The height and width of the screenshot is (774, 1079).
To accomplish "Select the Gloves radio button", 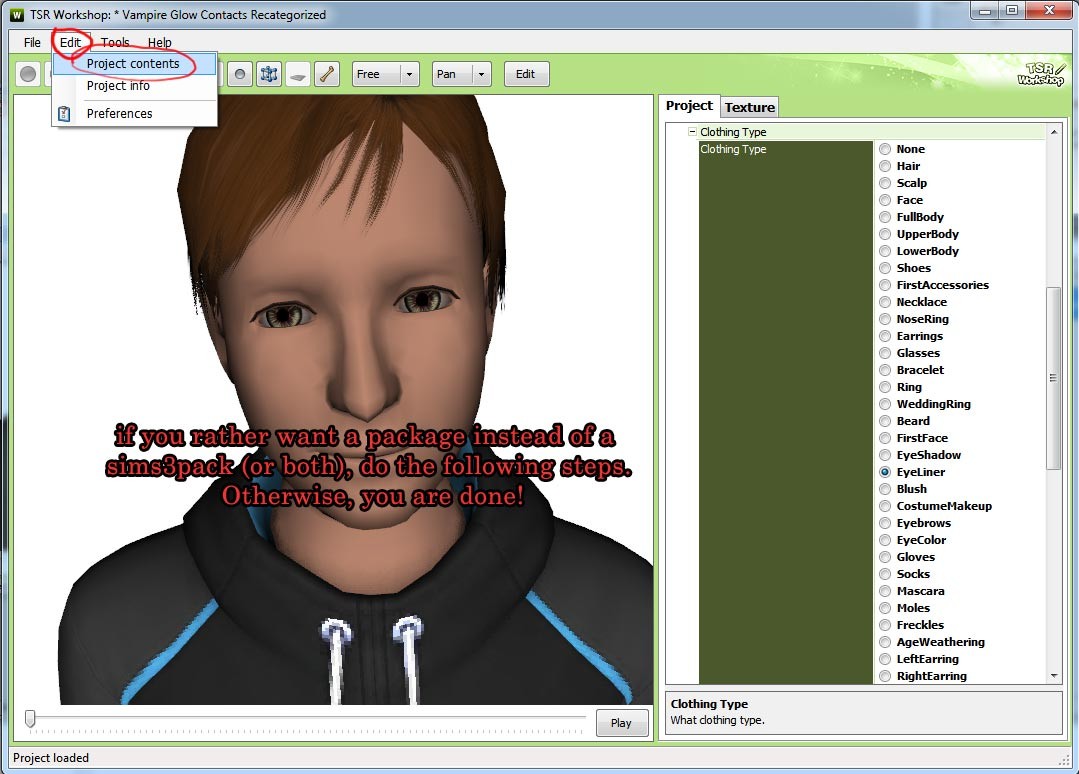I will [885, 557].
